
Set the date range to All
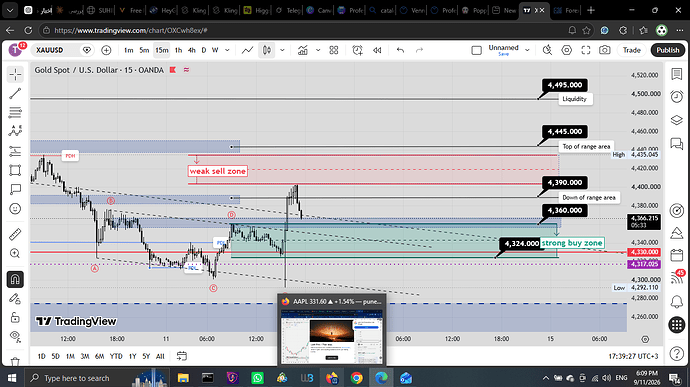coord(160,356)
